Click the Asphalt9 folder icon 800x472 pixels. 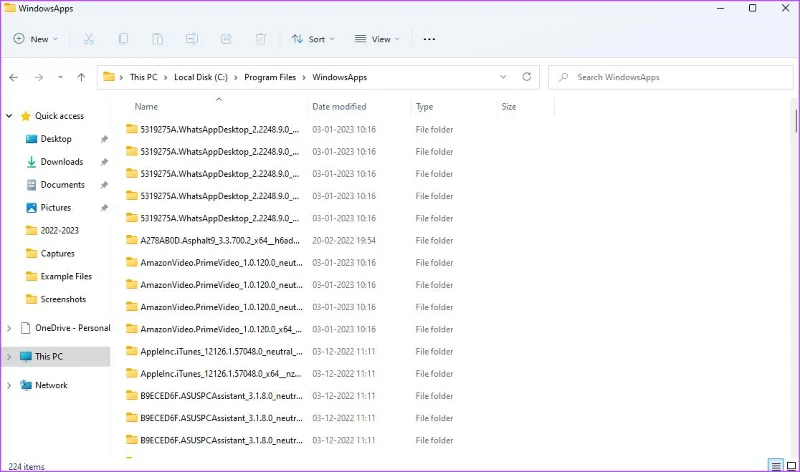(132, 240)
